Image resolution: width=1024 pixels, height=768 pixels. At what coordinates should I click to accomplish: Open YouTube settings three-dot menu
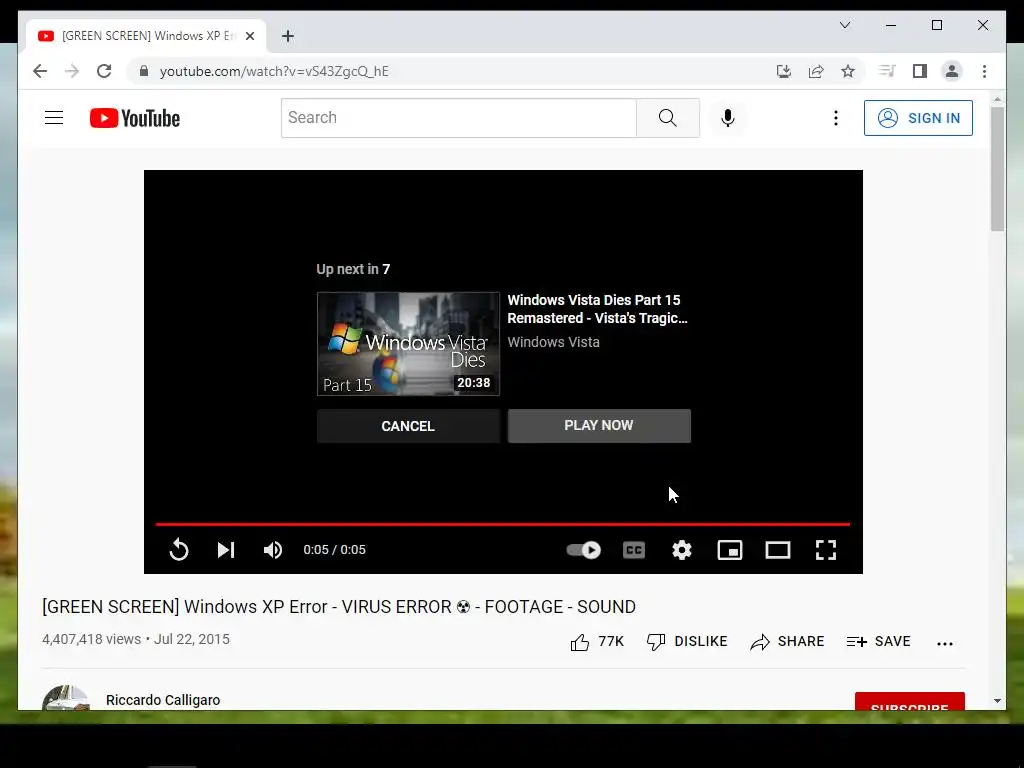(x=835, y=118)
